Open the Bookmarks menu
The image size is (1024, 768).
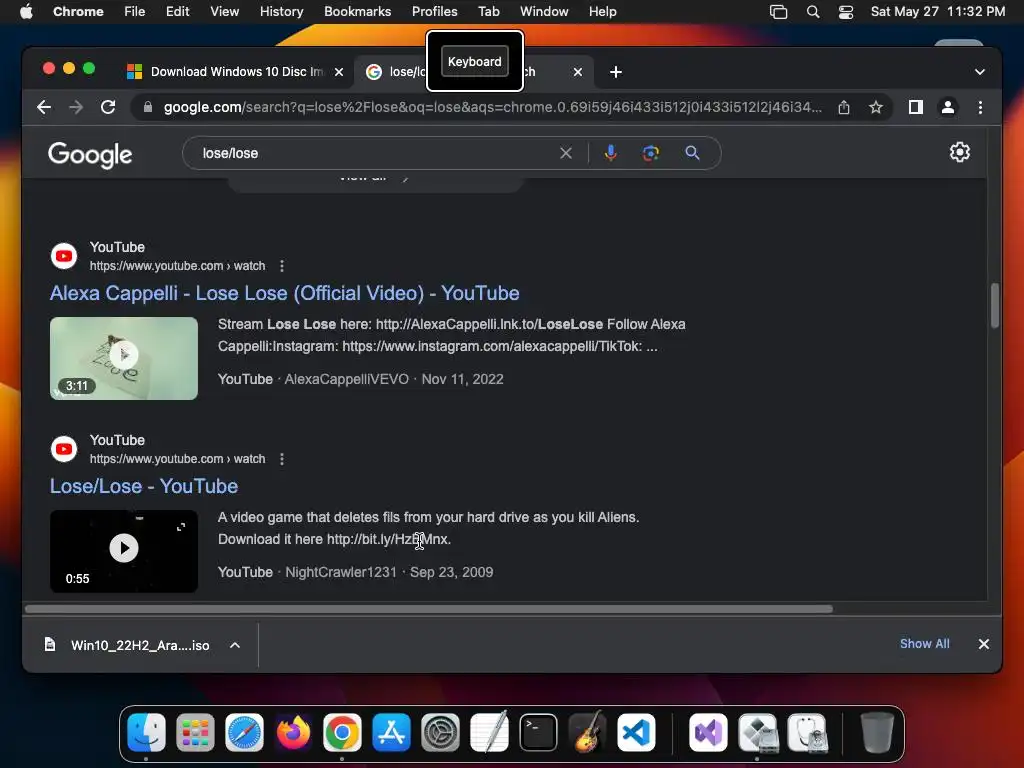pos(357,12)
